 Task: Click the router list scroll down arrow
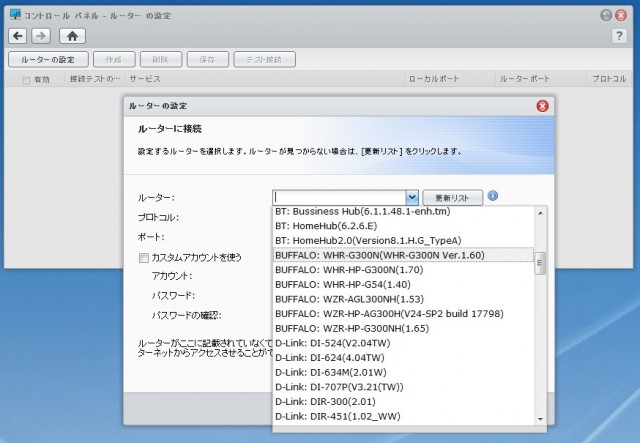click(540, 419)
